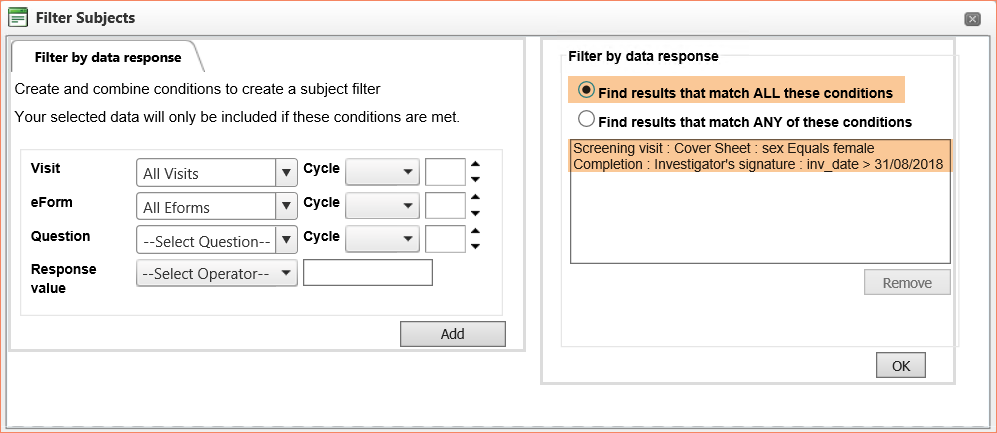Increment the Visit cycle stepper up arrow
This screenshot has height=433, width=997.
click(x=474, y=163)
